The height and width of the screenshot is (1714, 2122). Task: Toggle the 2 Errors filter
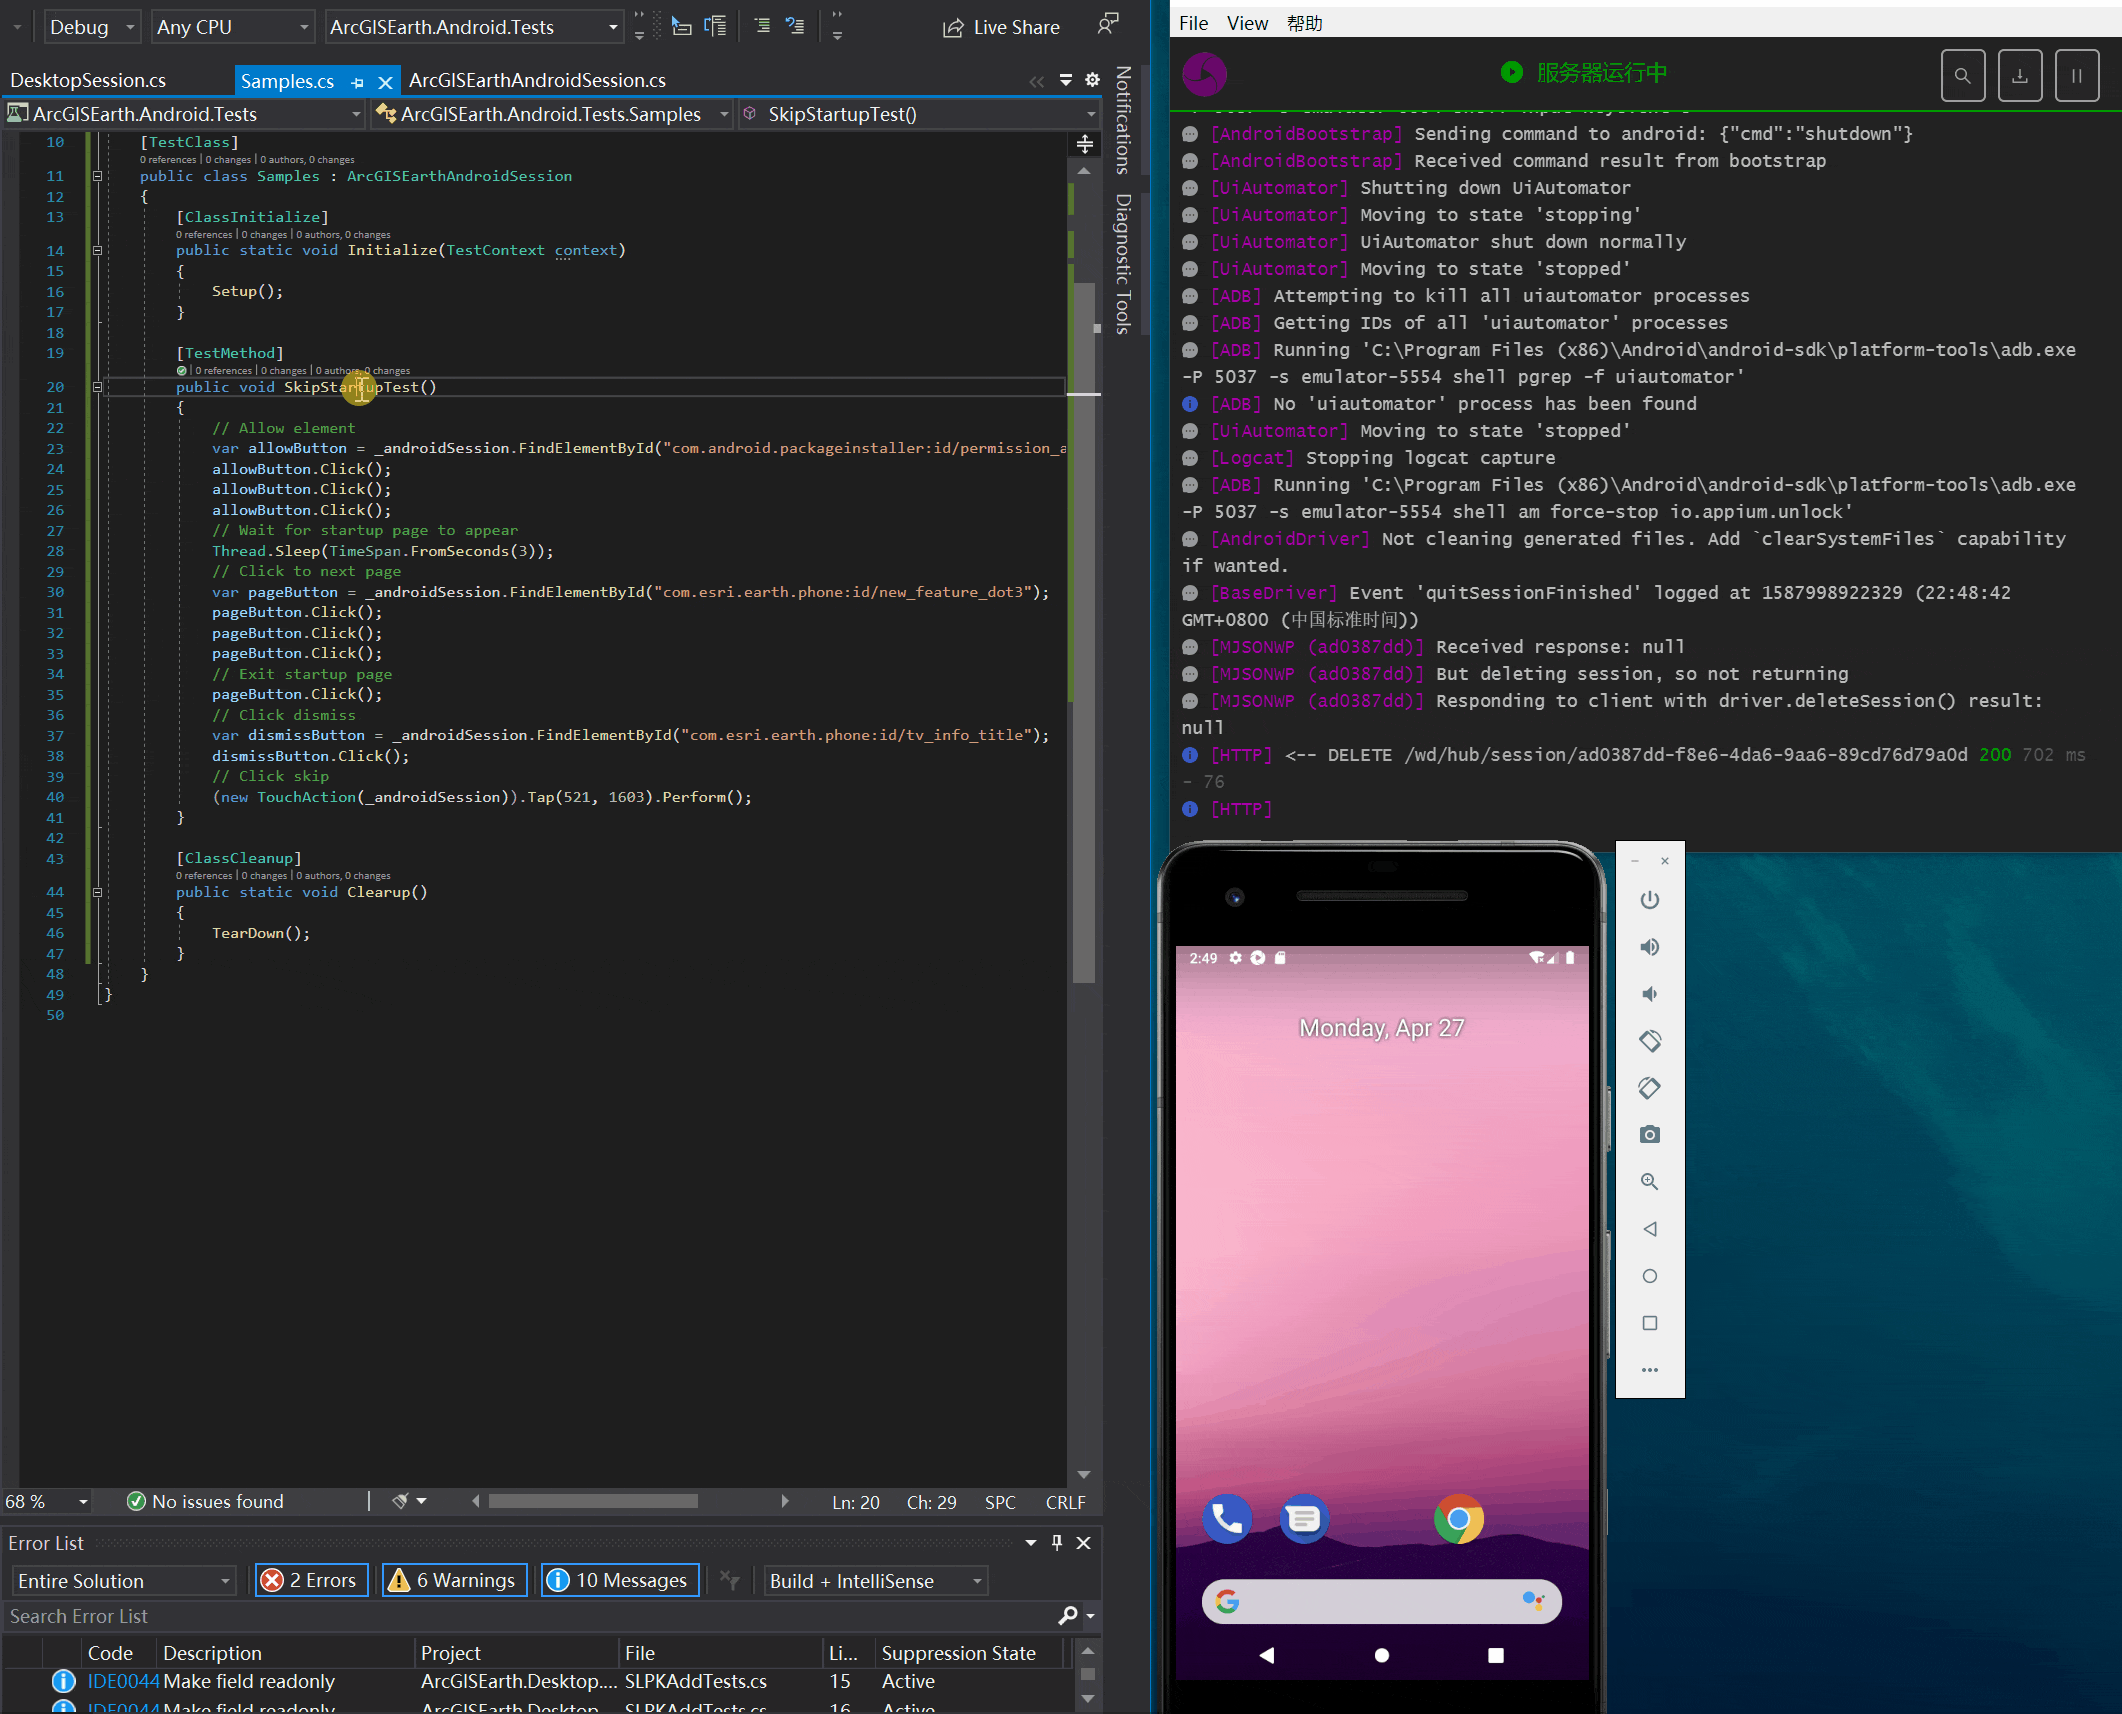tap(311, 1580)
